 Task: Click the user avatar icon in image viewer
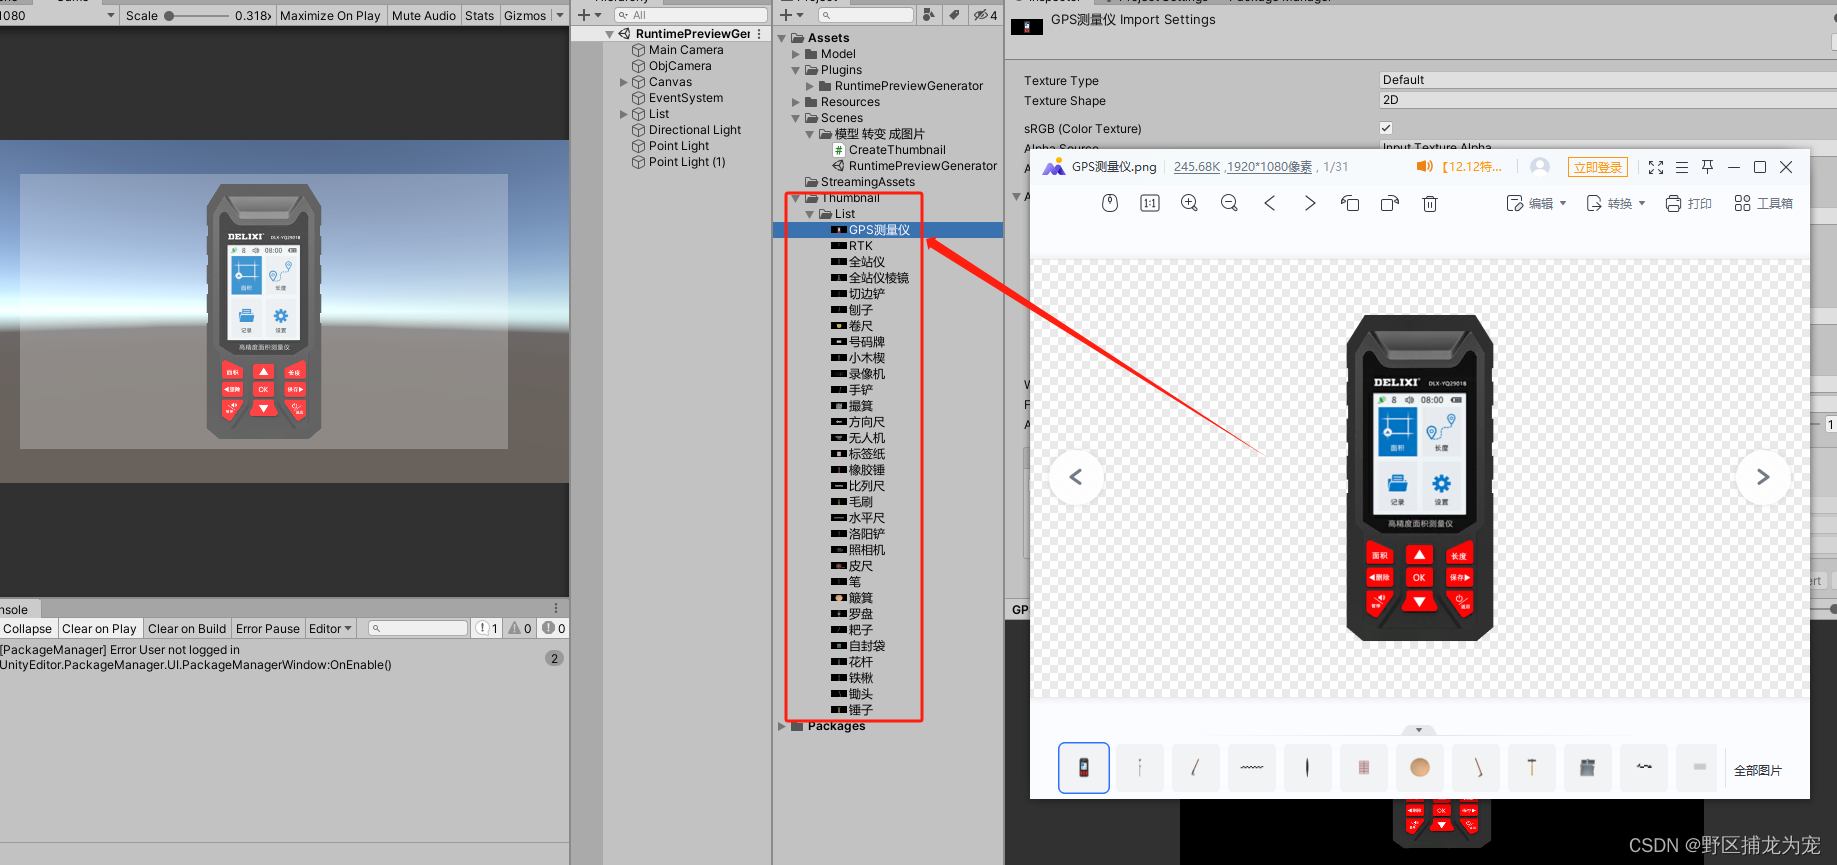1540,166
